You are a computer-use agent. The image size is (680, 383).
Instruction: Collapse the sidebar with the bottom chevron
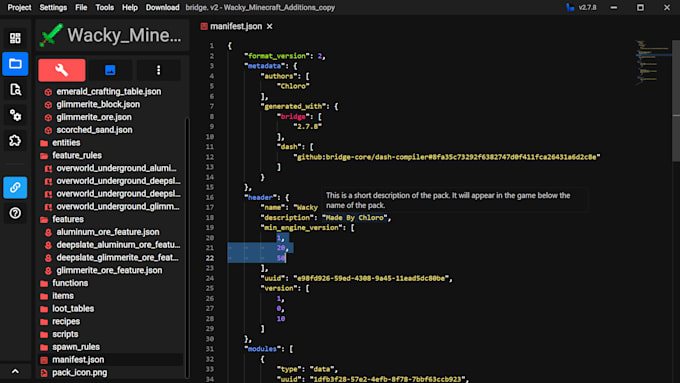(x=15, y=371)
